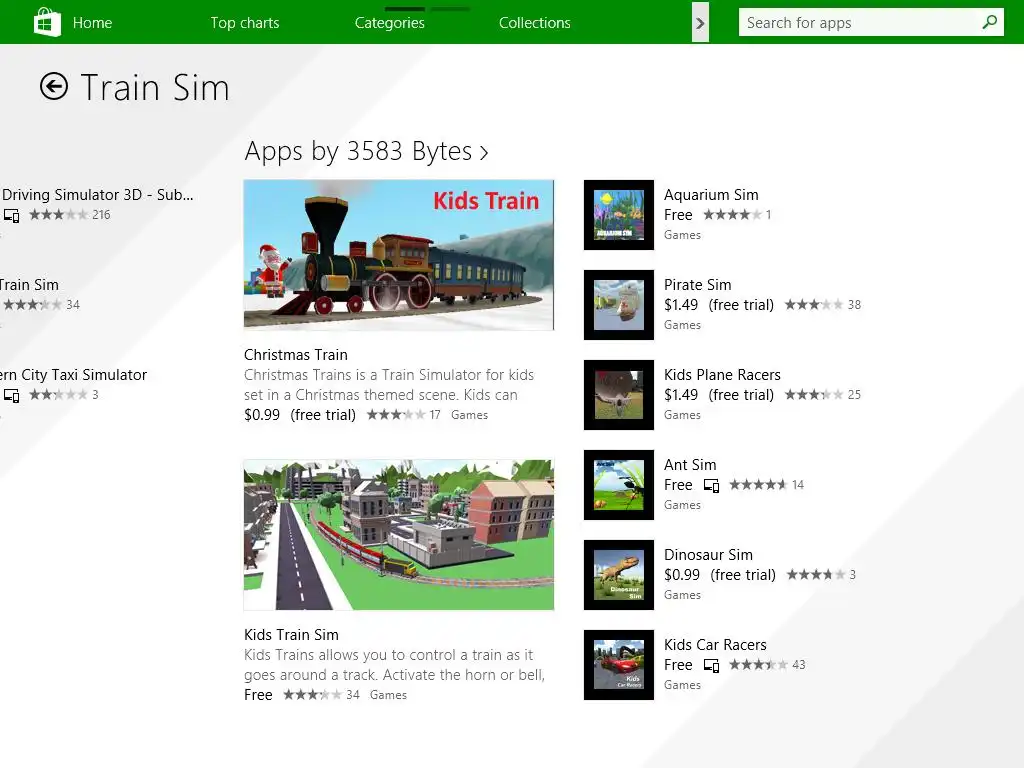Switch to Top charts tab
The width and height of the screenshot is (1024, 768).
[245, 23]
